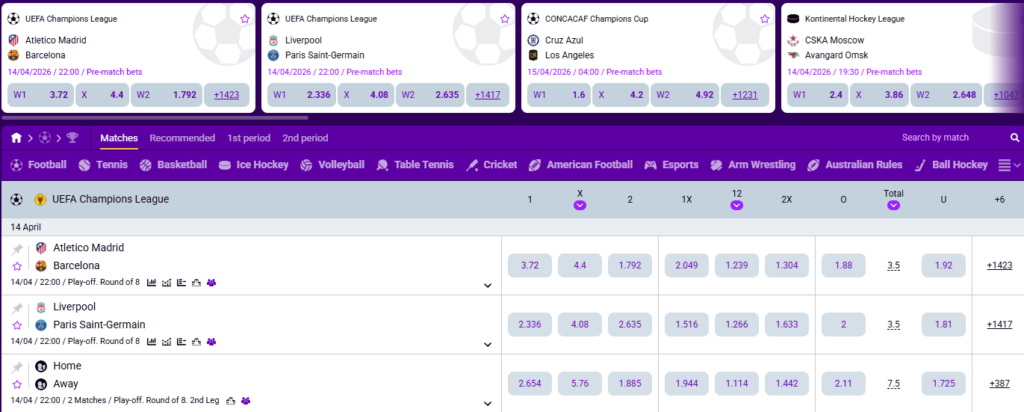Pin the Home vs Away match
Image resolution: width=1024 pixels, height=412 pixels.
coord(17,367)
